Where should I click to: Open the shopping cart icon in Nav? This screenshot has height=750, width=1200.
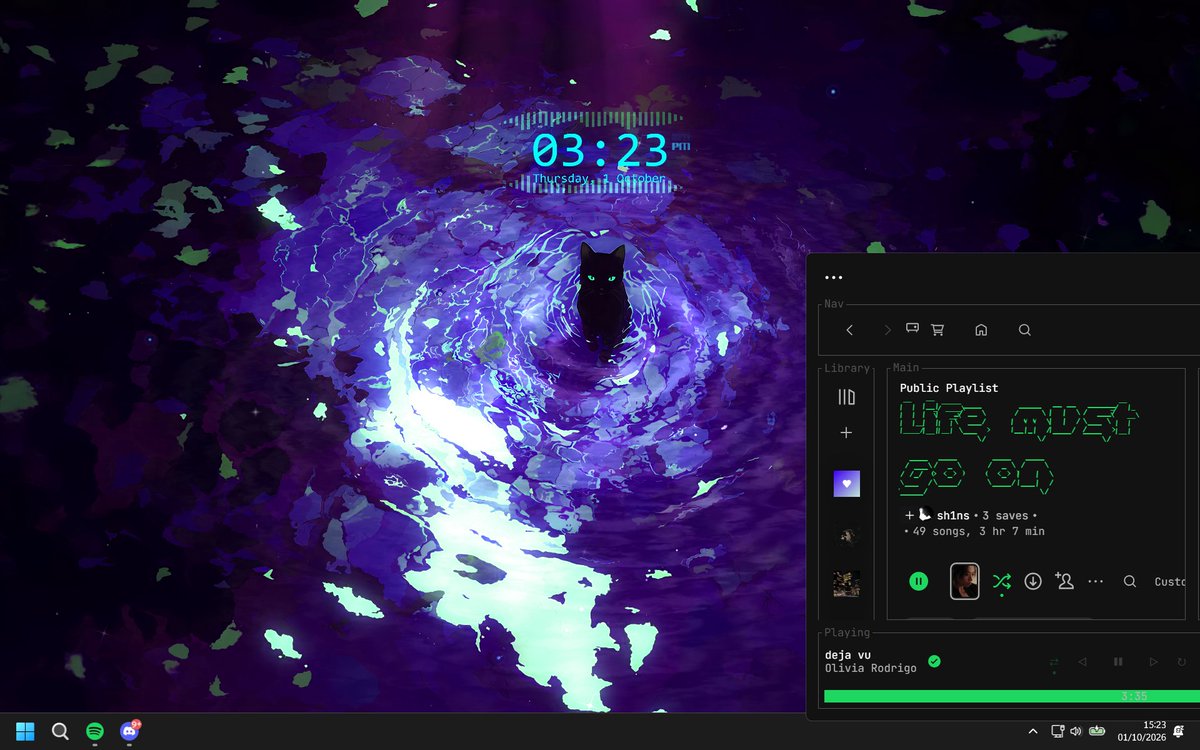(x=937, y=330)
